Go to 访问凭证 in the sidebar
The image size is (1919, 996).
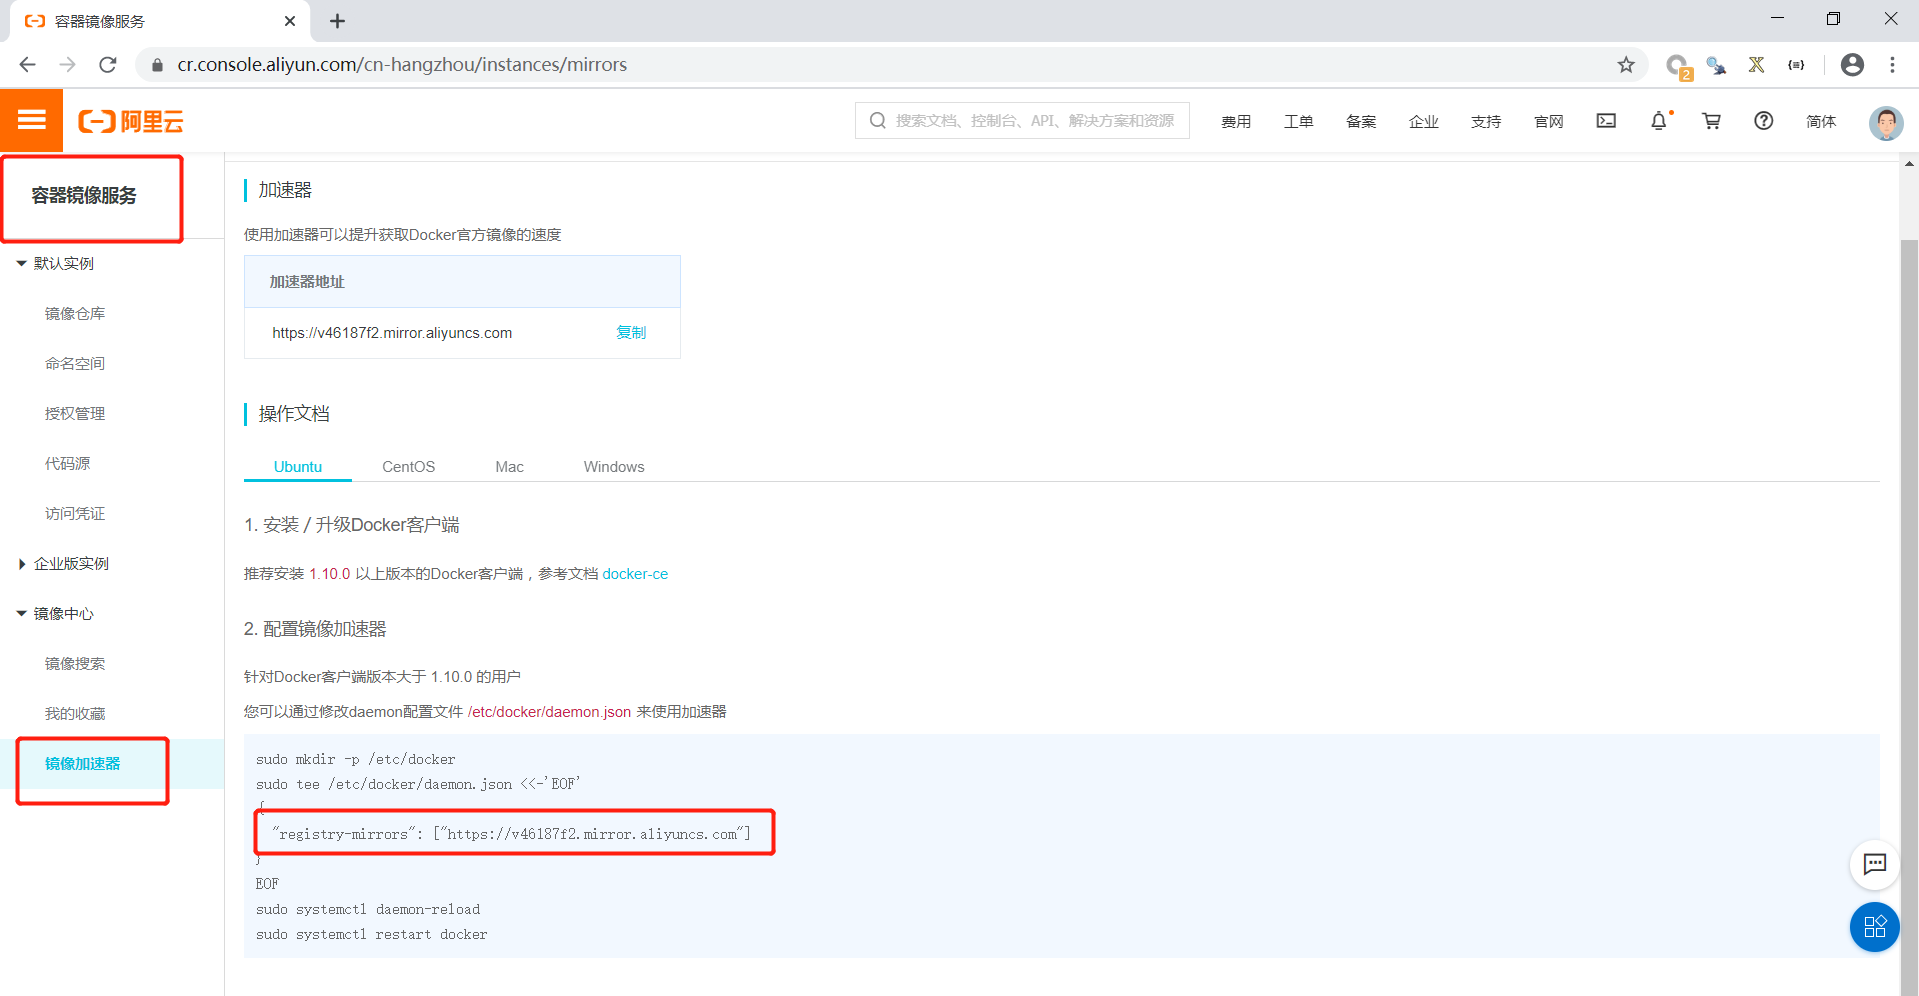tap(75, 514)
